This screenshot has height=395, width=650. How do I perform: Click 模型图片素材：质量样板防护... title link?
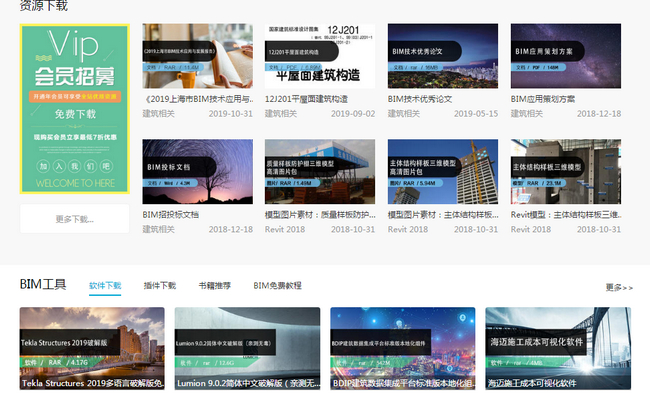(320, 215)
